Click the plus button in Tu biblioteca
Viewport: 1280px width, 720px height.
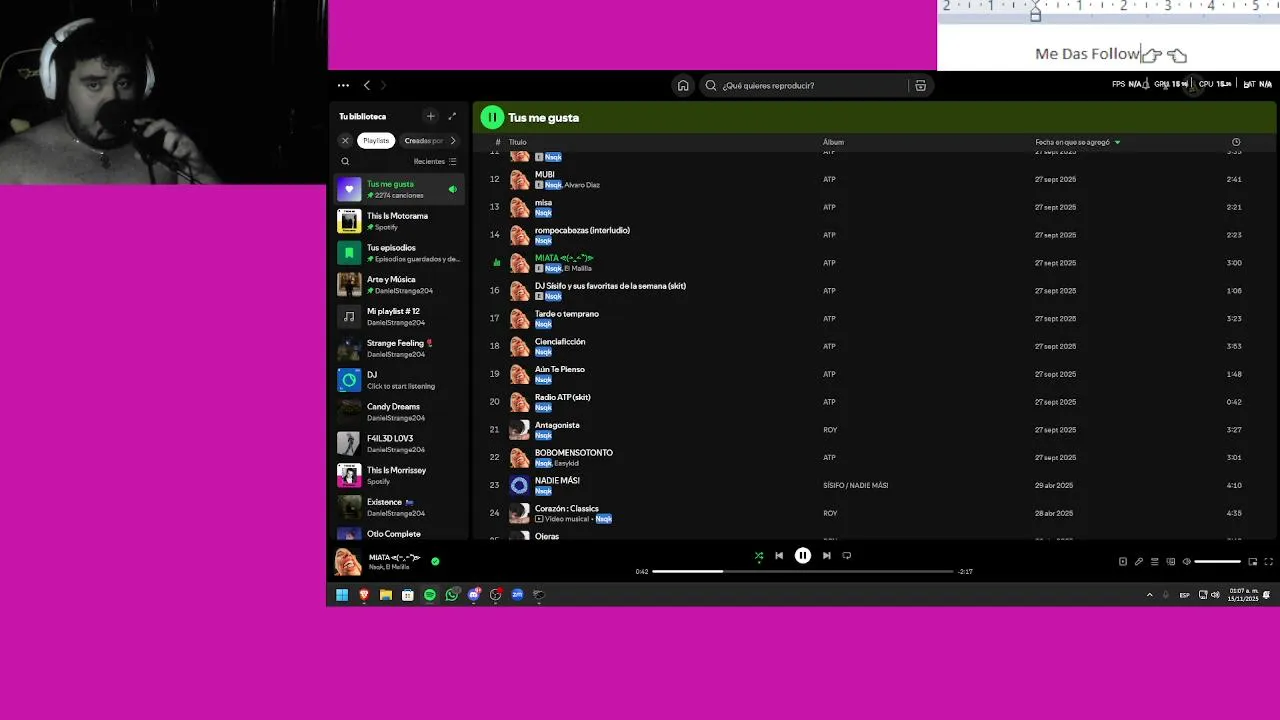click(430, 116)
